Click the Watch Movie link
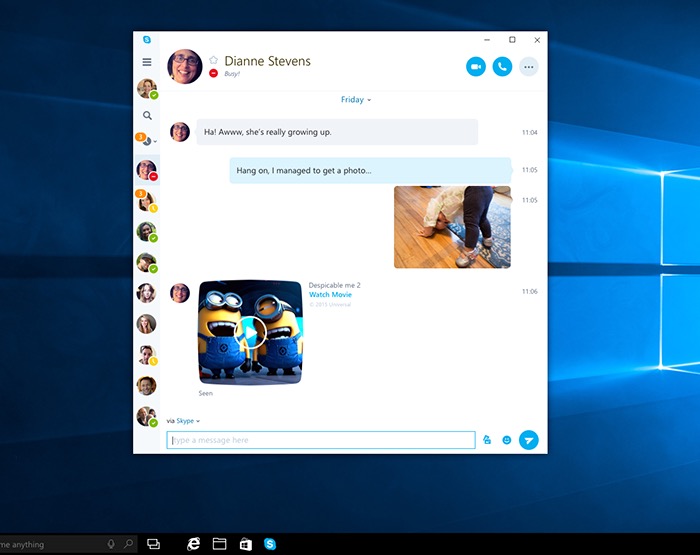This screenshot has height=555, width=700. point(330,295)
